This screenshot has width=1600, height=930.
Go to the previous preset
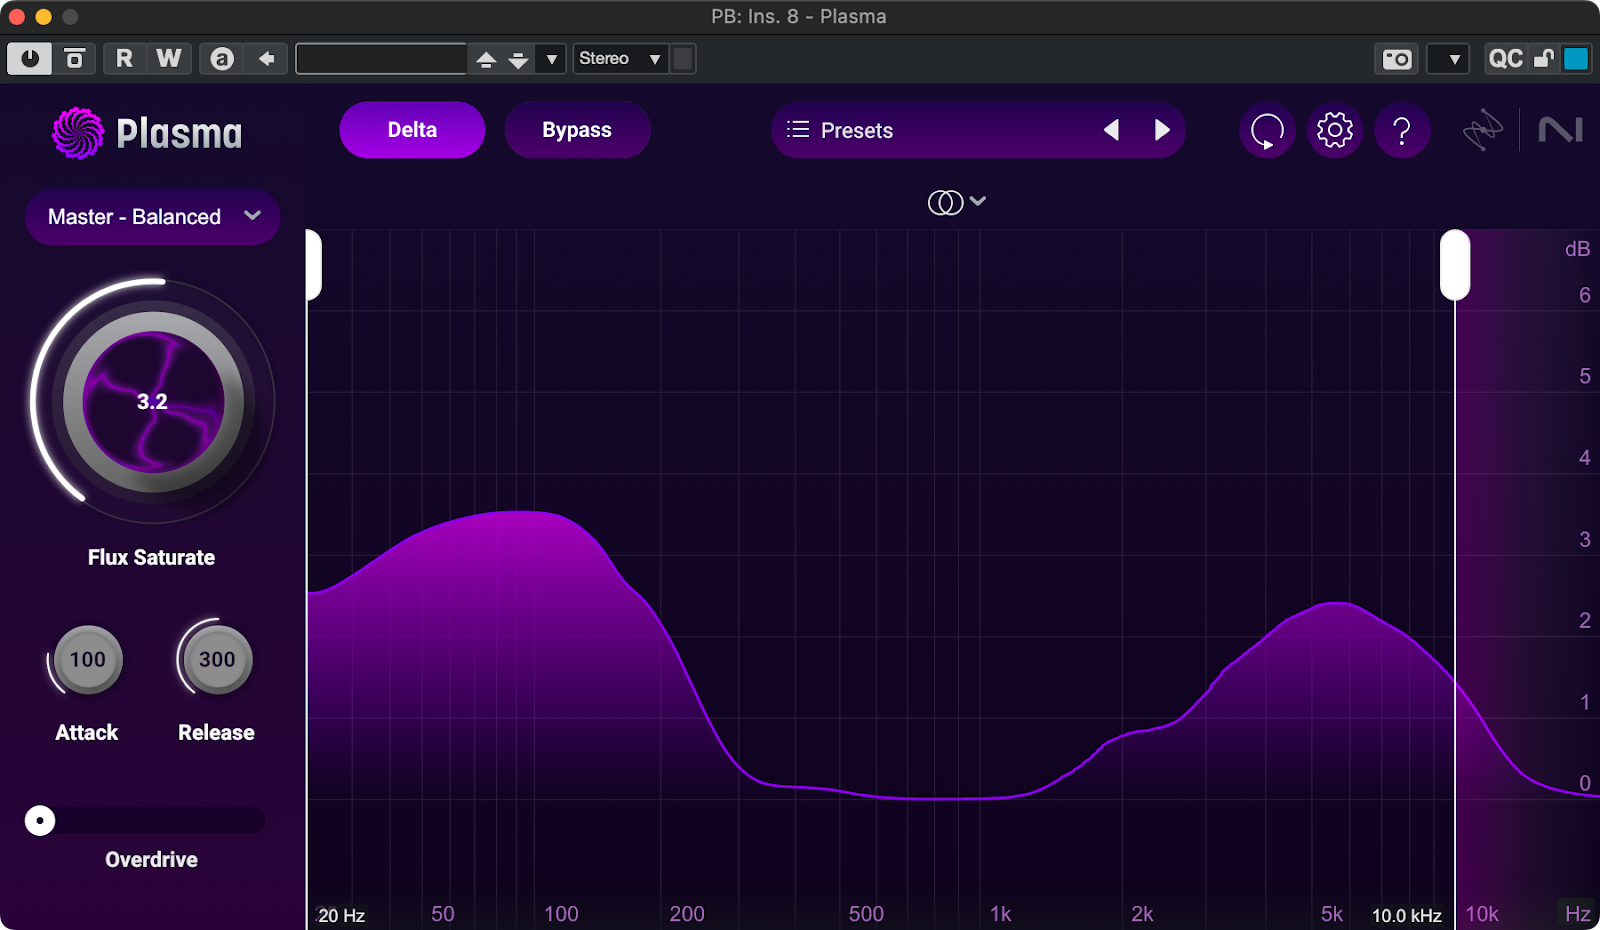click(1111, 130)
